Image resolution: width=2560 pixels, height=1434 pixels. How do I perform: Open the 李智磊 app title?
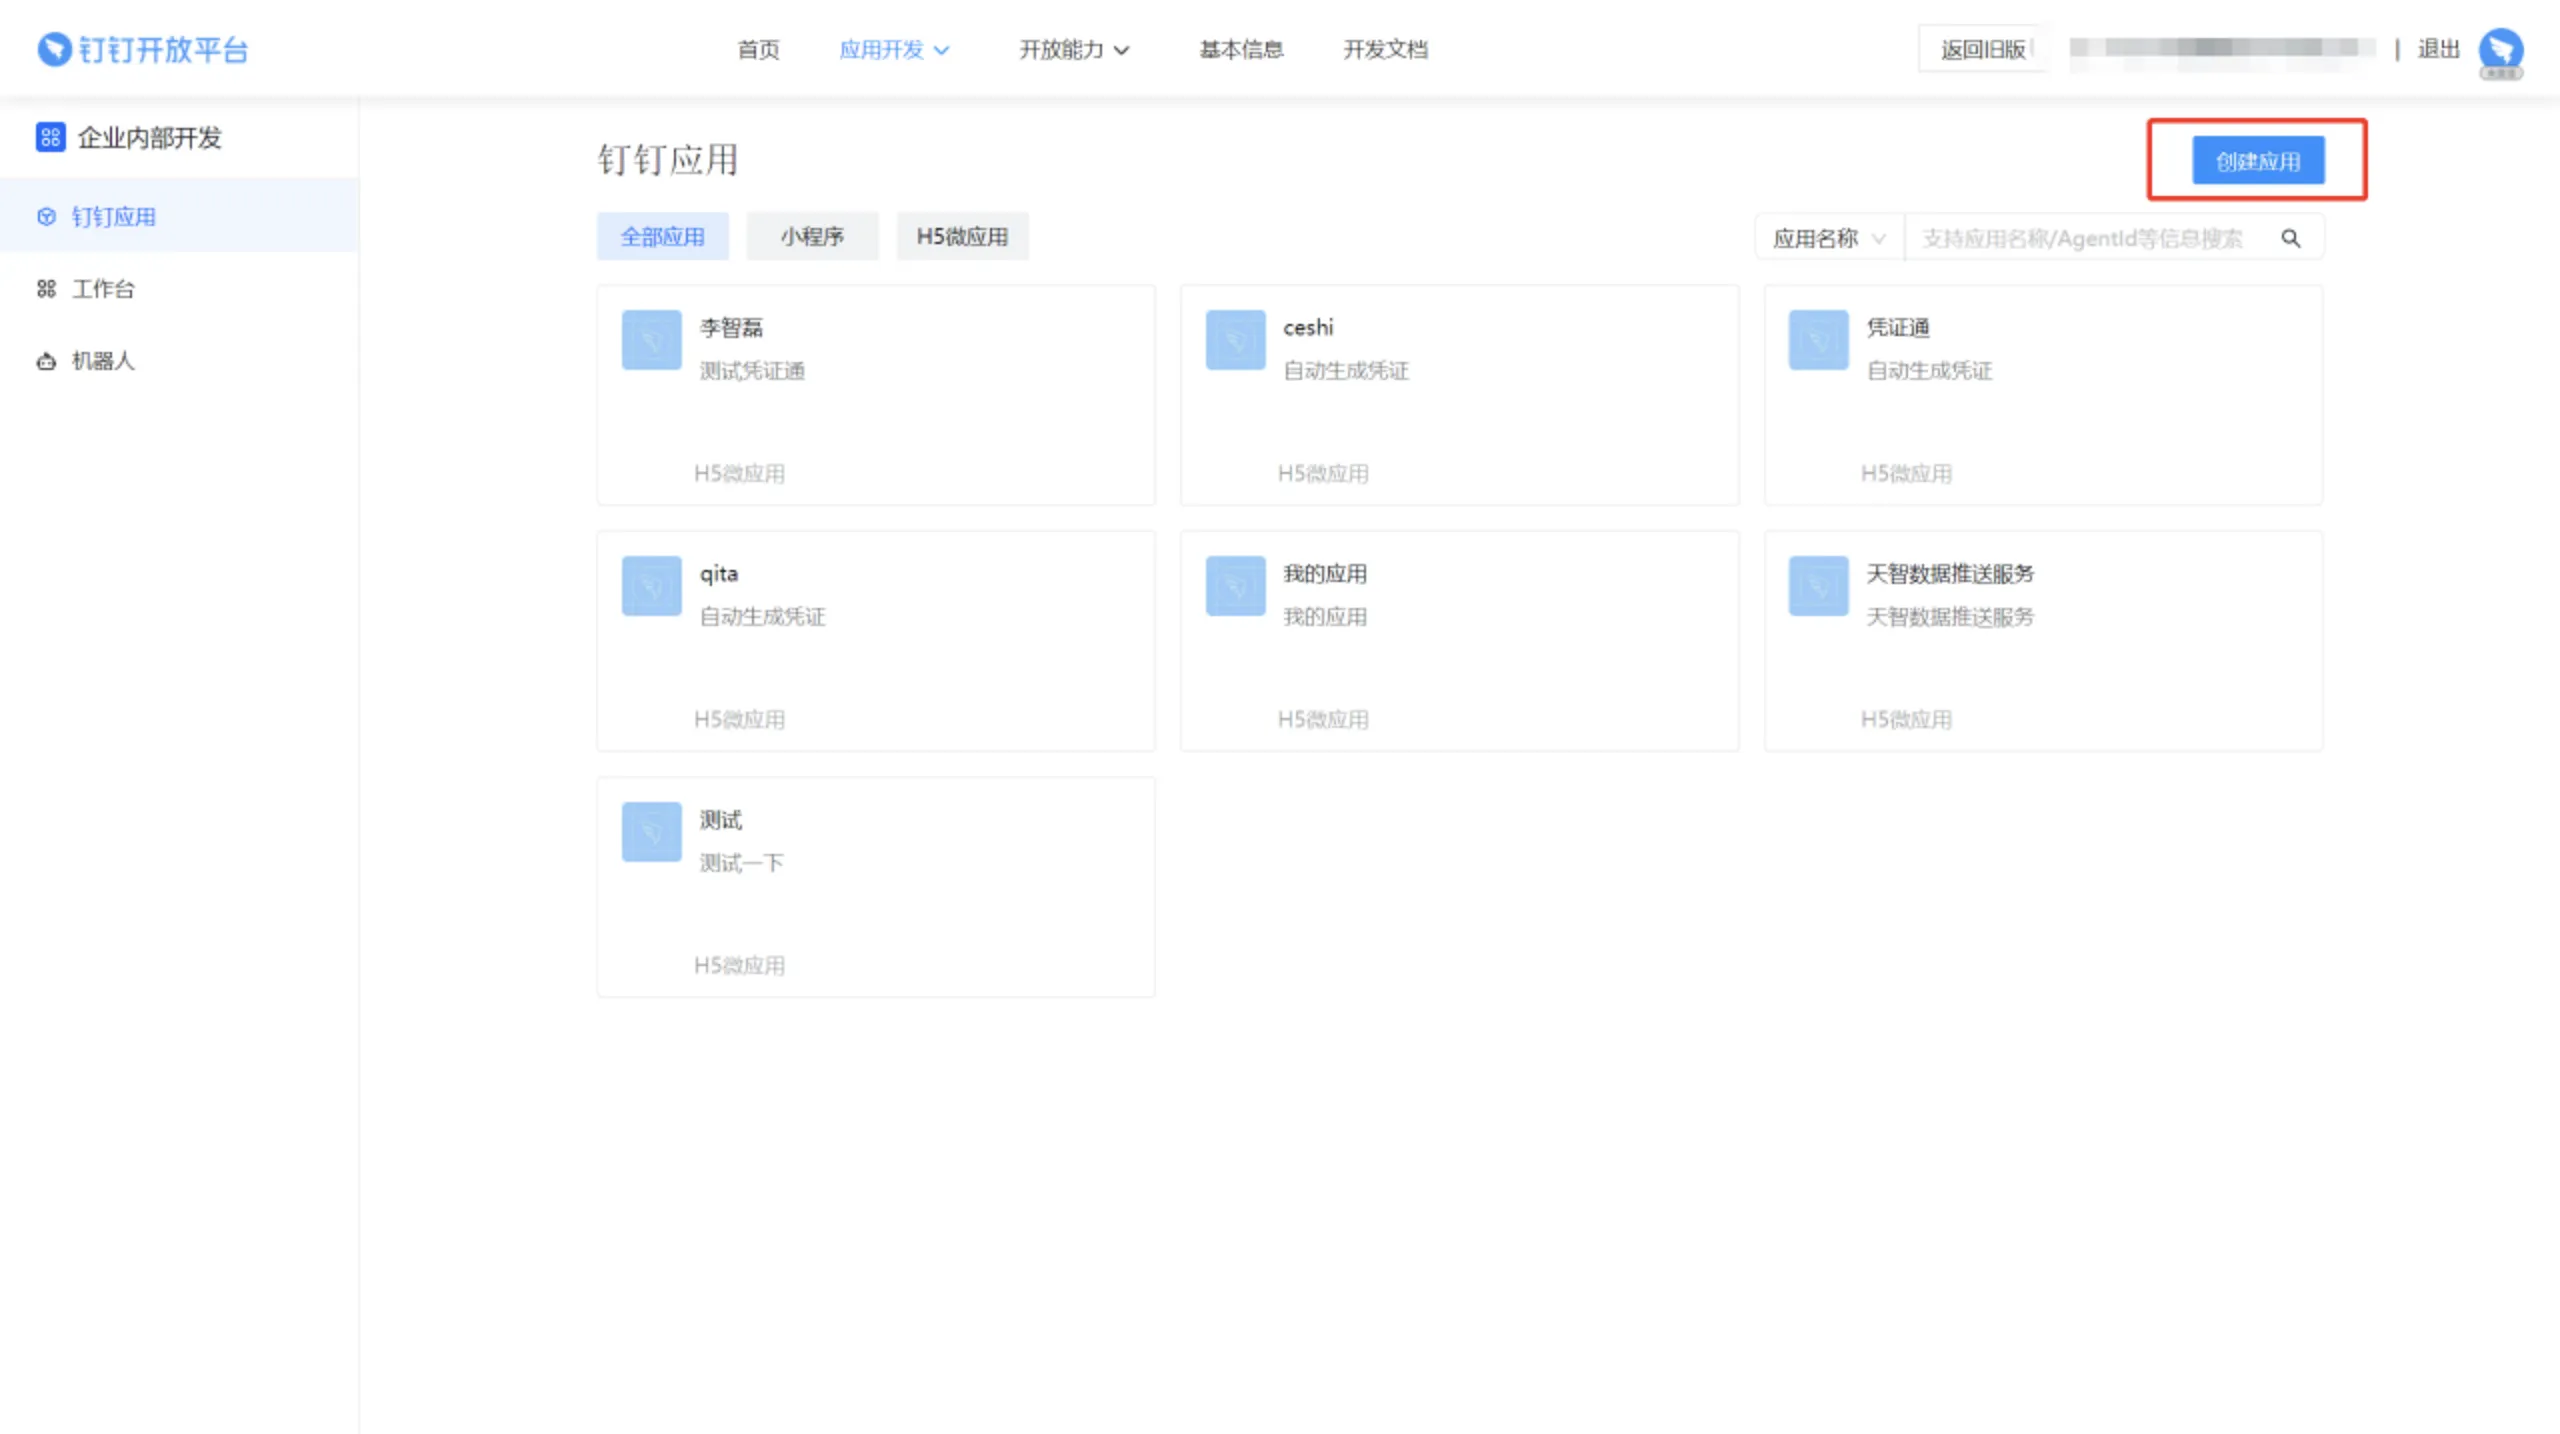(731, 327)
